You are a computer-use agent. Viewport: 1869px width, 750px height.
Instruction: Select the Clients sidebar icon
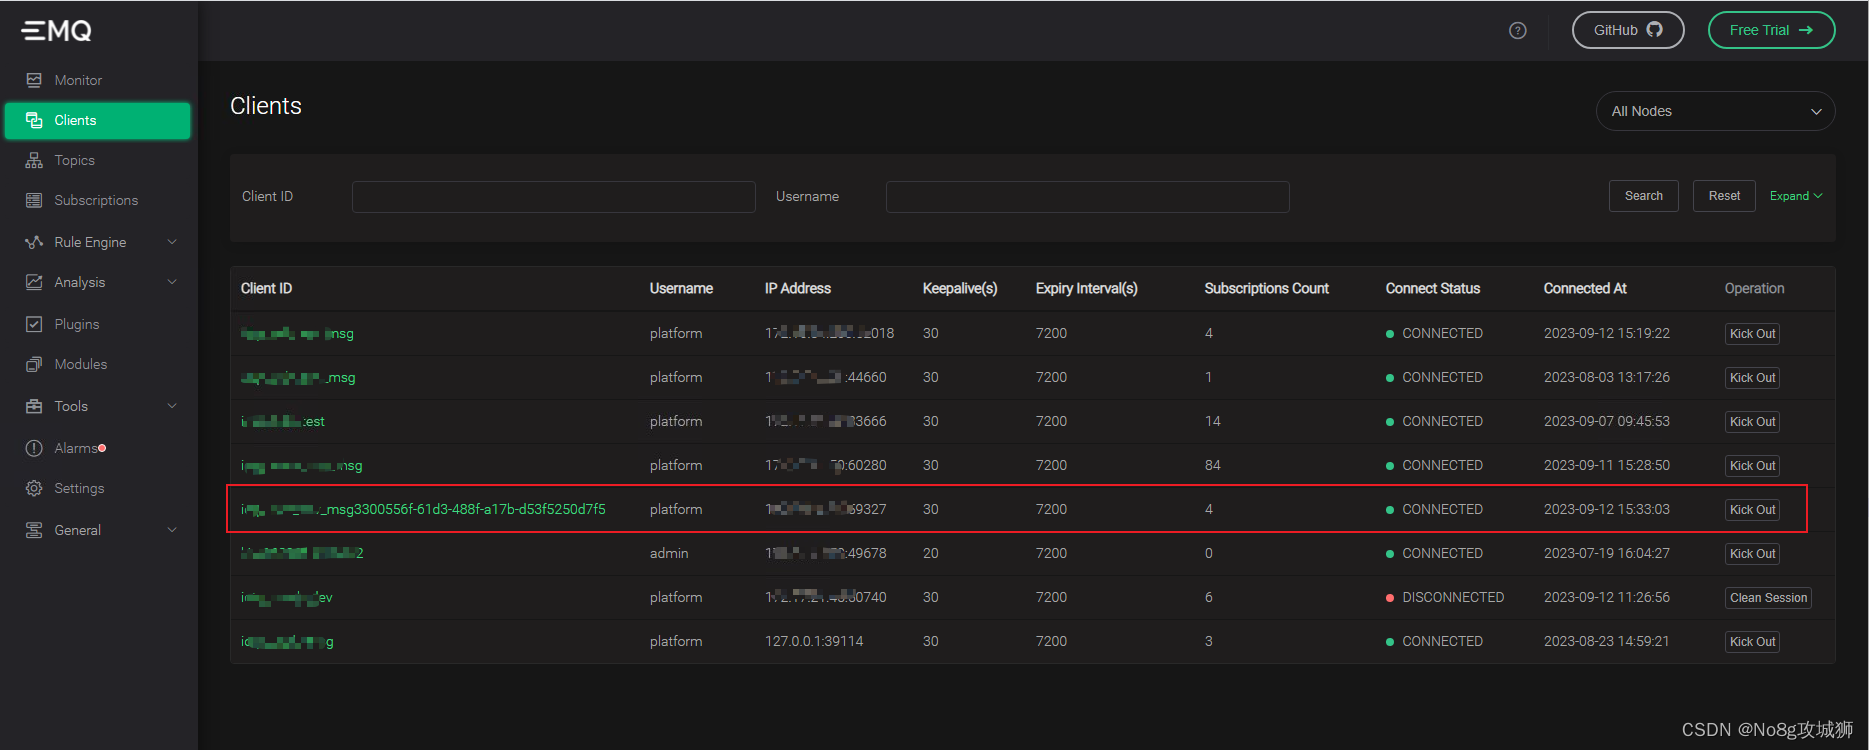tap(34, 120)
